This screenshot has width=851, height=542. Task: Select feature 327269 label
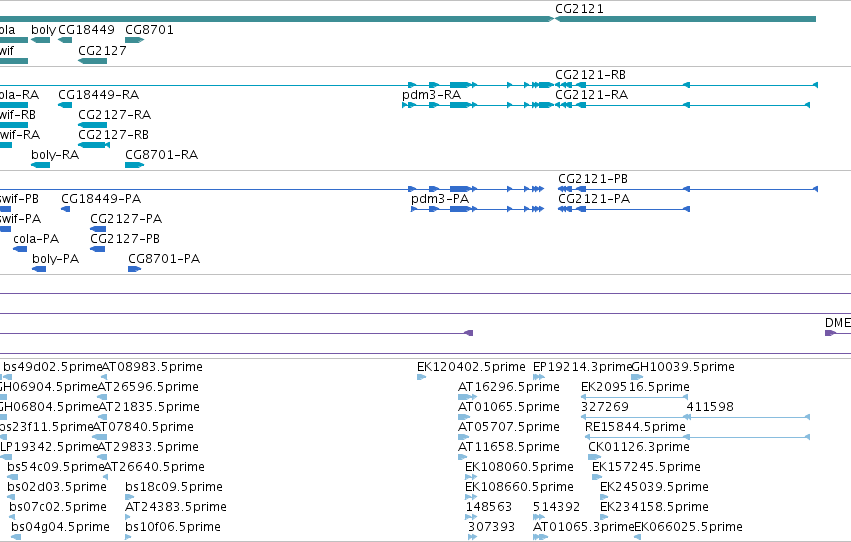pyautogui.click(x=605, y=407)
